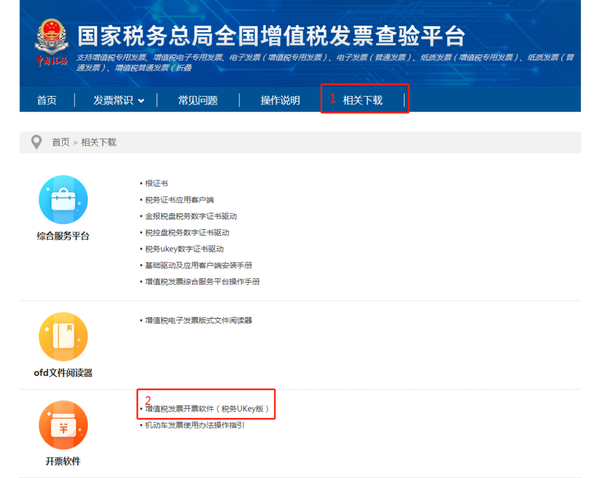The image size is (600, 478).
Task: Click the yellow ofd文件阅读器 book icon
Action: point(63,336)
